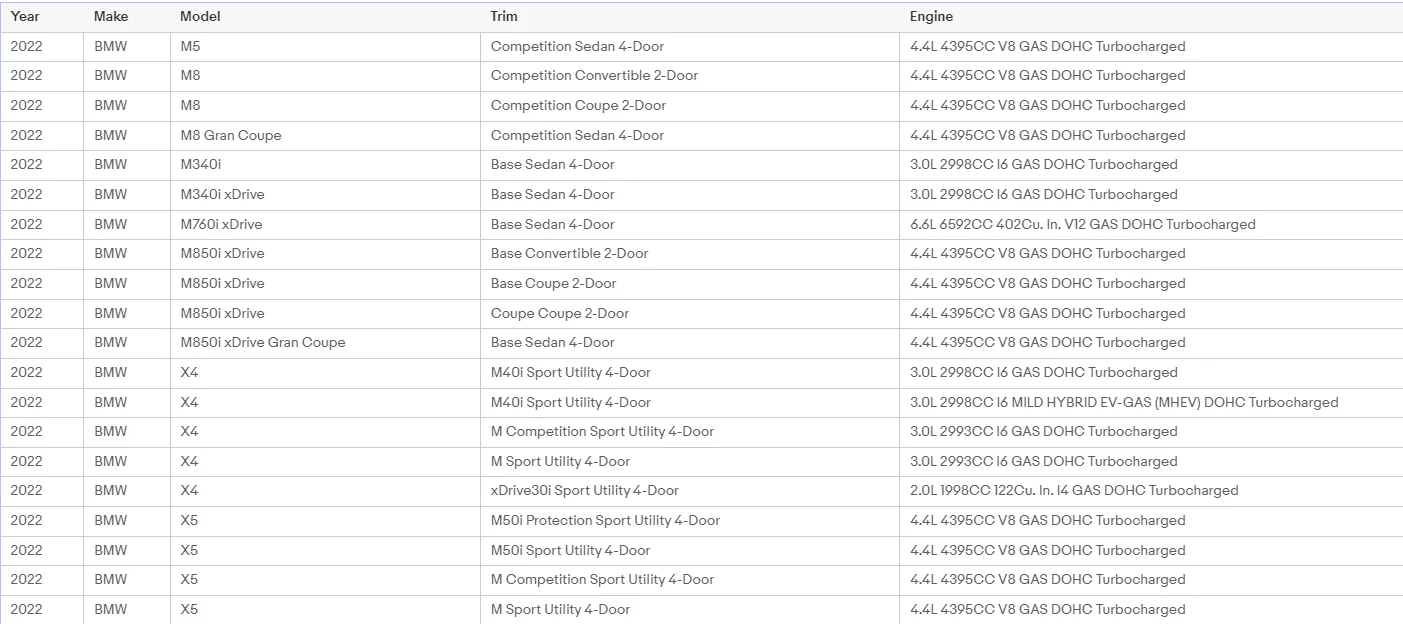Click the 2.0L 1998CC I4 engine cell
Viewport: 1403px width, 624px height.
[1151, 491]
